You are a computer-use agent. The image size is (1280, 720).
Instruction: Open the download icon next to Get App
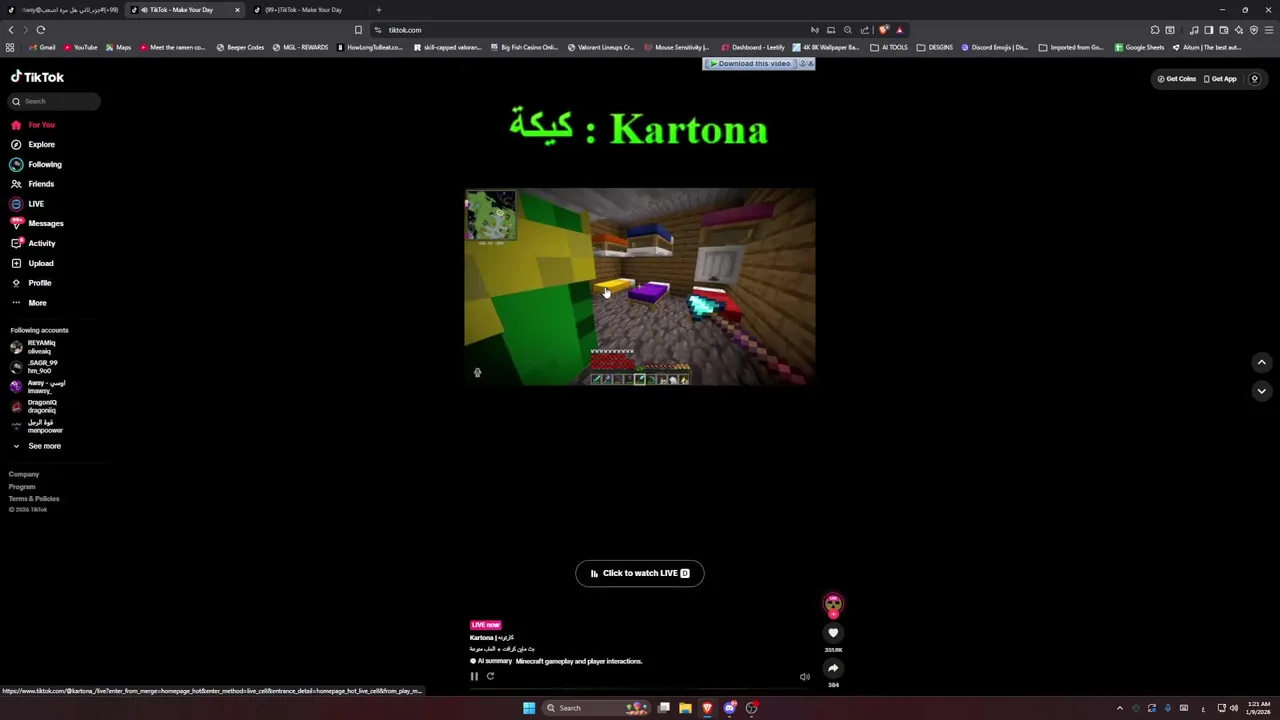point(1255,79)
